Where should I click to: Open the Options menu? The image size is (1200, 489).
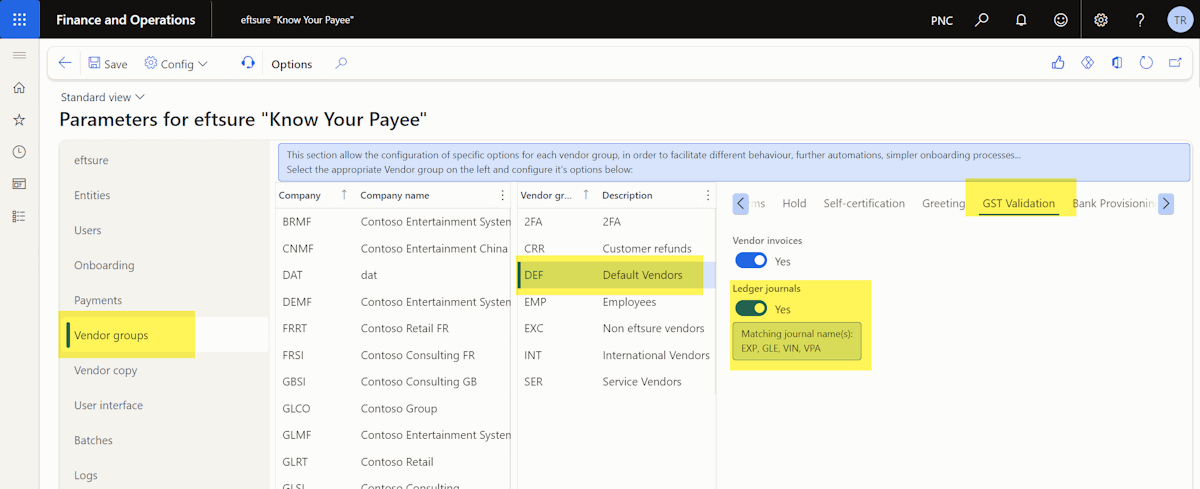pyautogui.click(x=292, y=64)
